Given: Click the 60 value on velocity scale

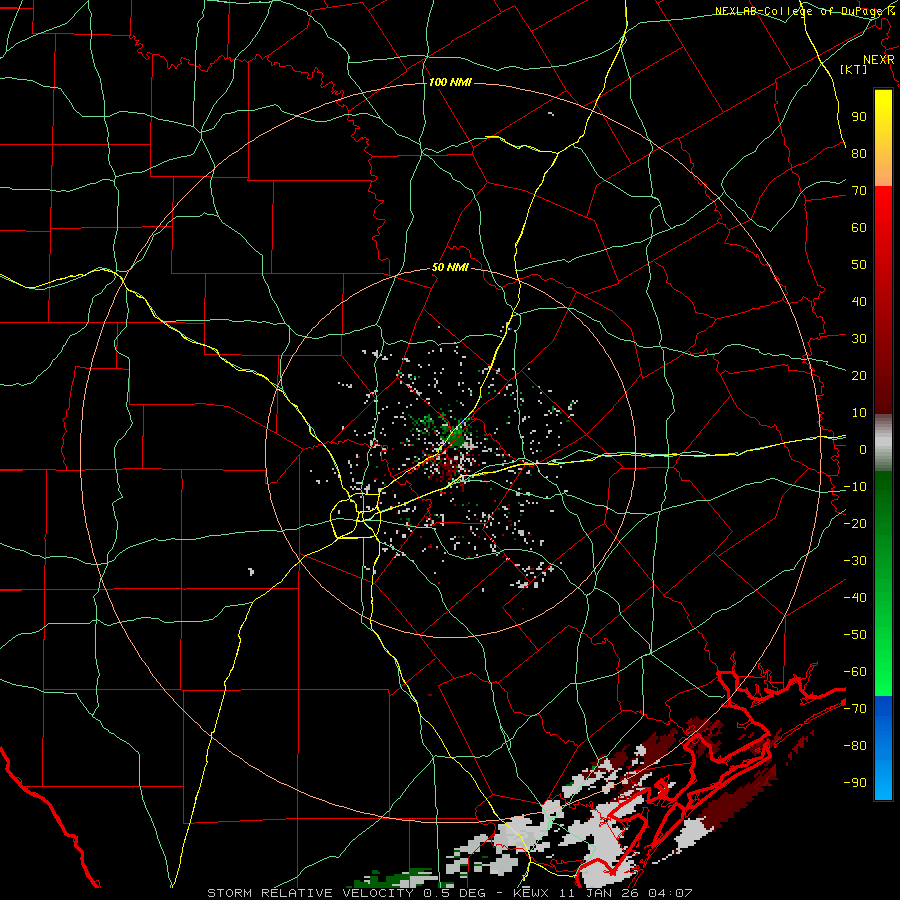Looking at the screenshot, I should tap(859, 227).
